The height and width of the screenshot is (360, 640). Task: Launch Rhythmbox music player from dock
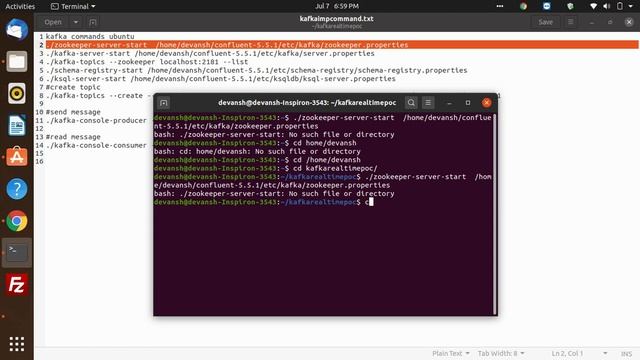tap(17, 93)
